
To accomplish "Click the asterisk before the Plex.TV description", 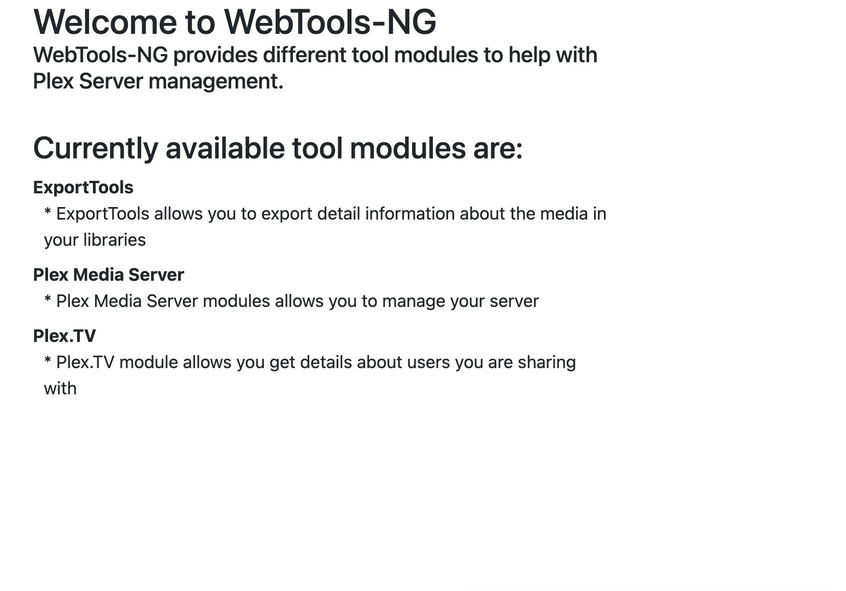I will 48,363.
